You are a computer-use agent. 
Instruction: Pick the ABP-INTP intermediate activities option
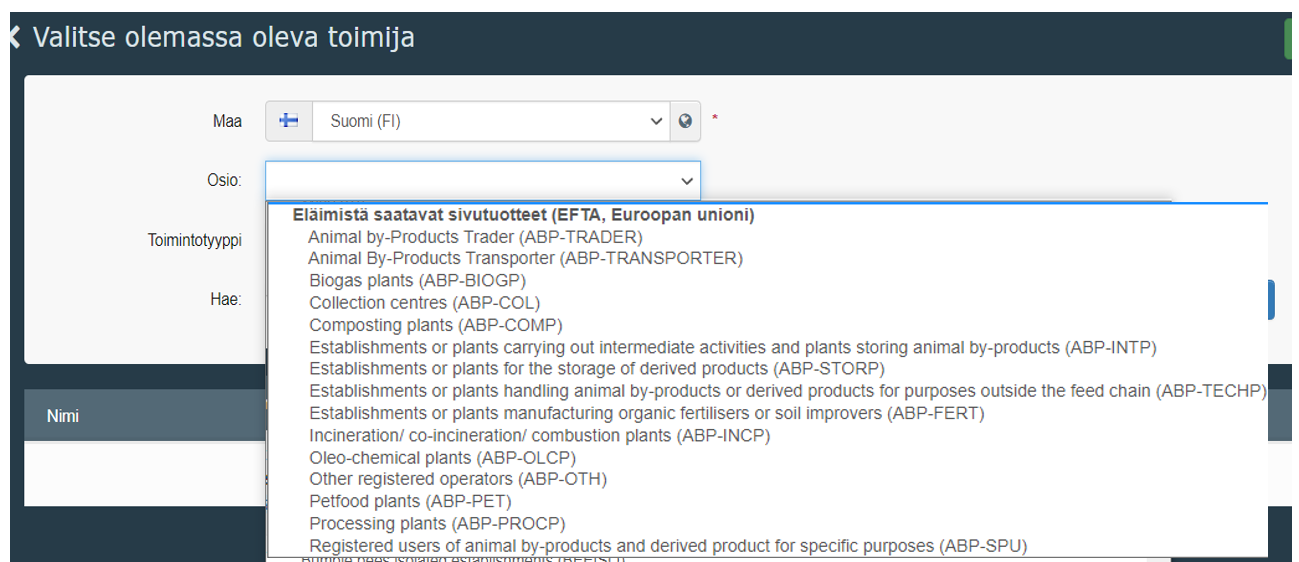click(732, 347)
